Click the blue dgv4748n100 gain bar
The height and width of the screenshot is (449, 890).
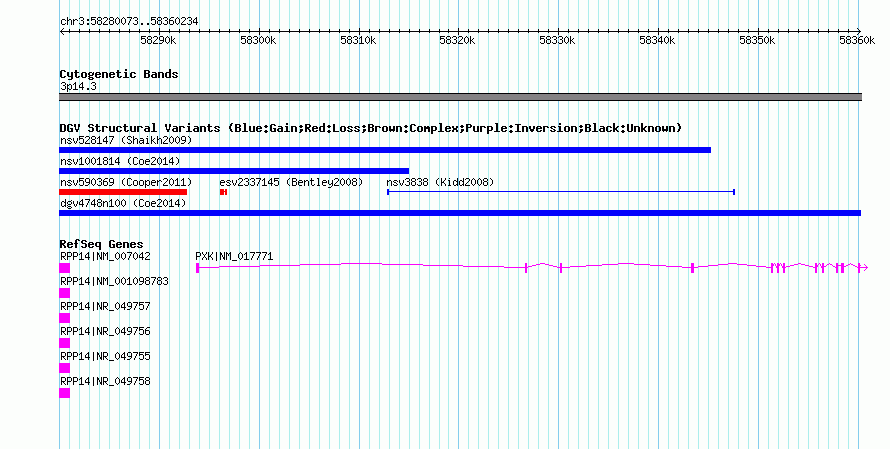click(460, 213)
